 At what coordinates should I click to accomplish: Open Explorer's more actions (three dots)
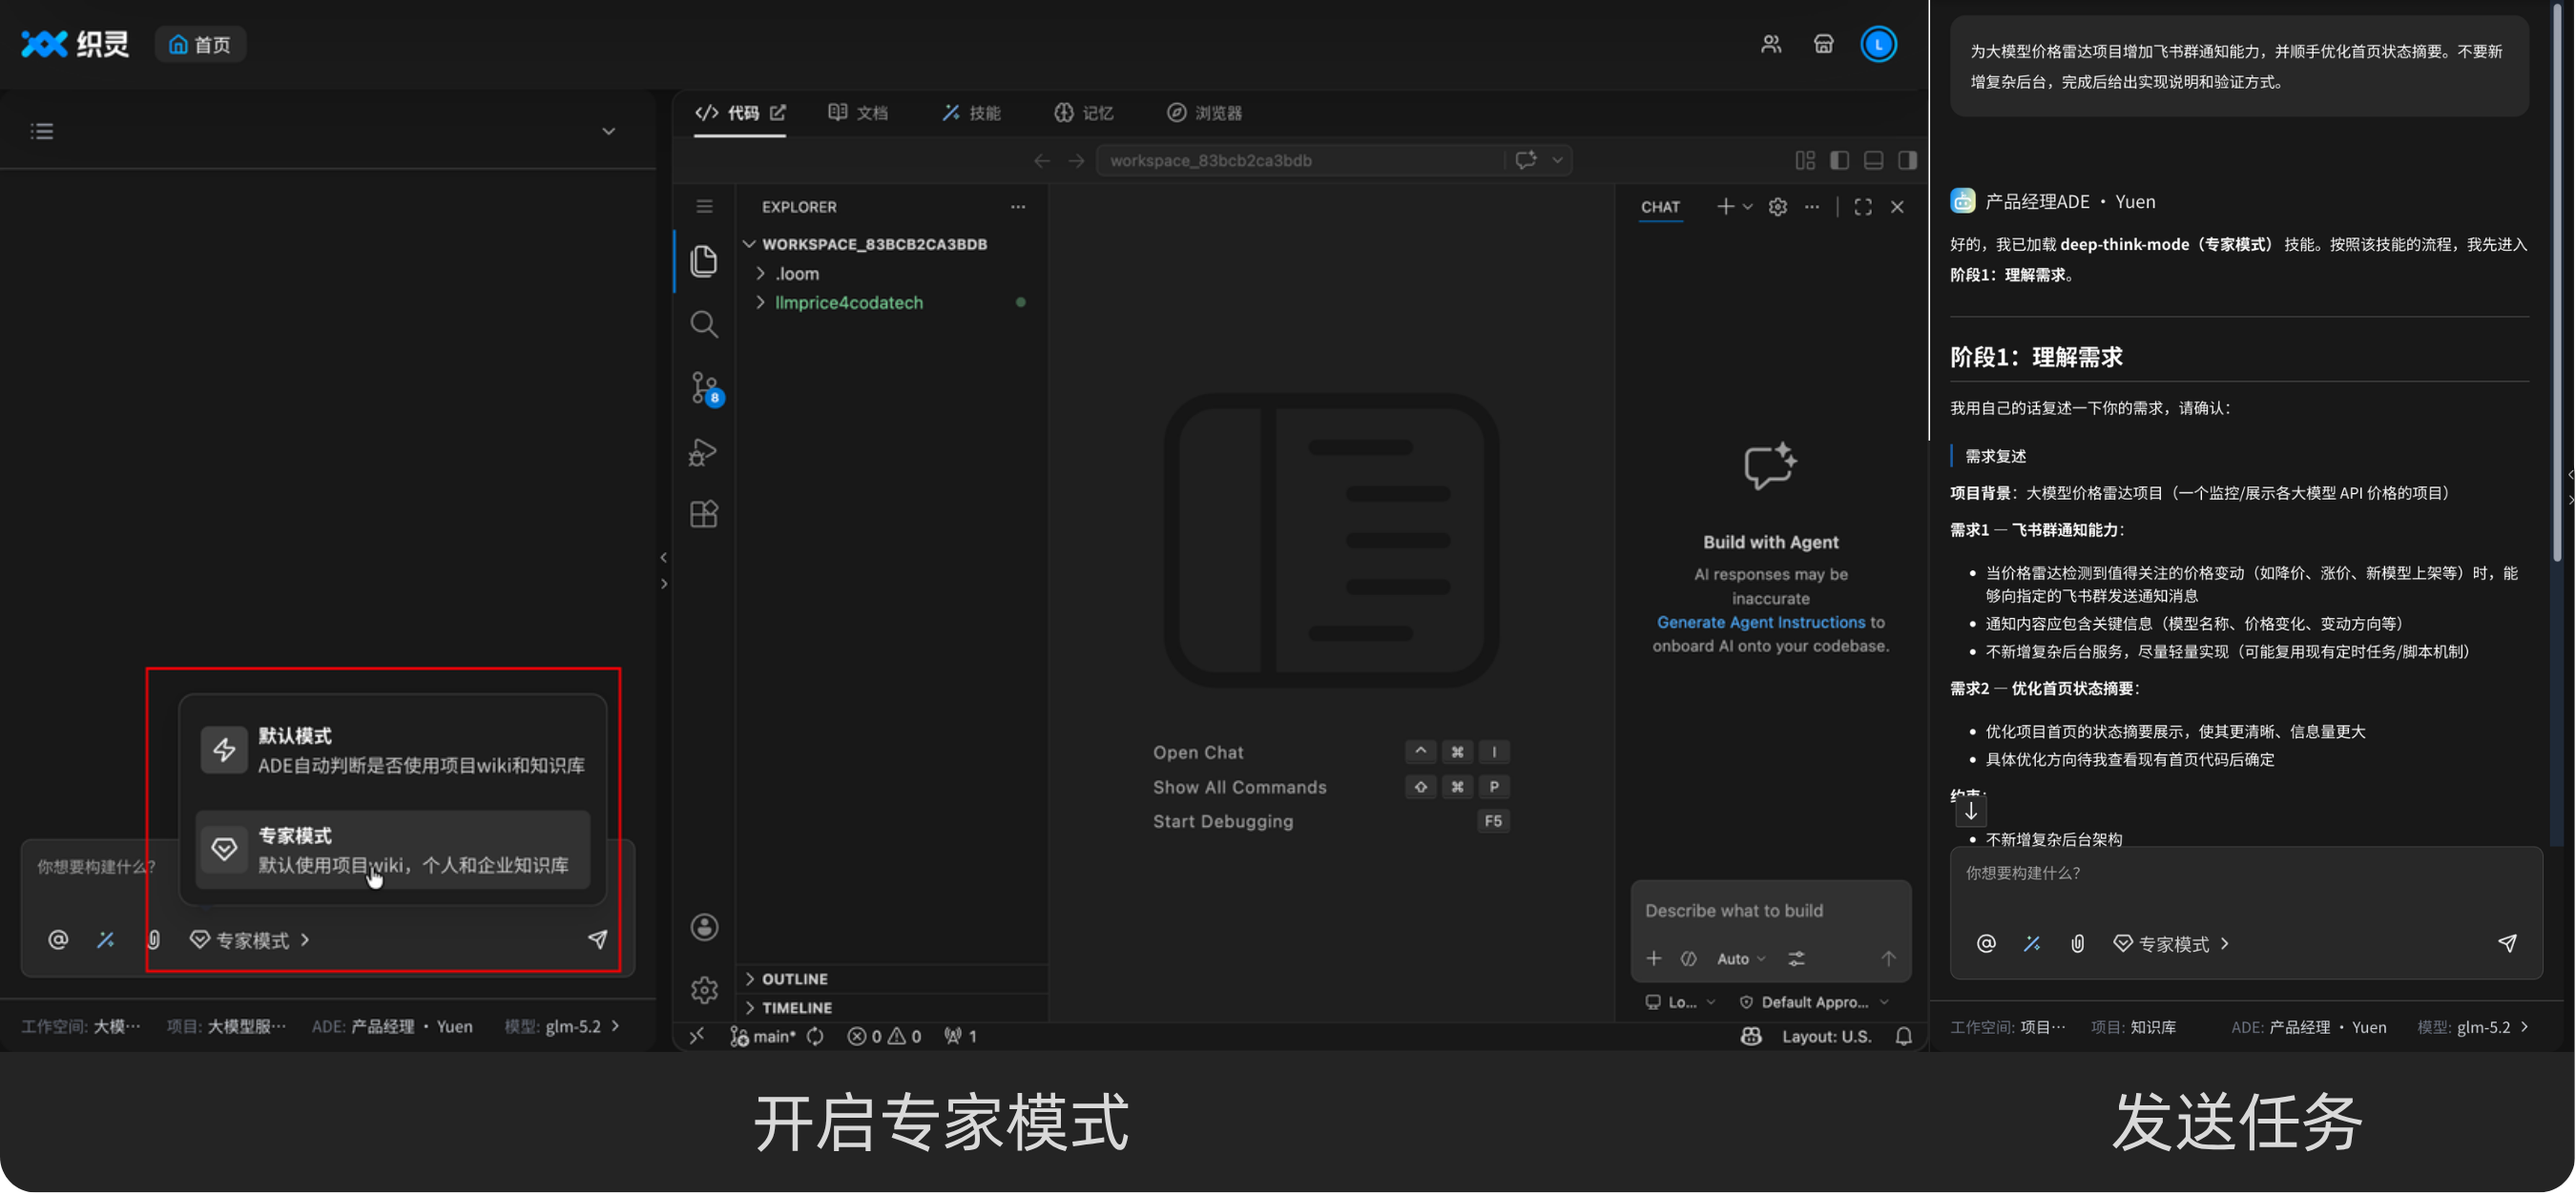tap(1018, 207)
